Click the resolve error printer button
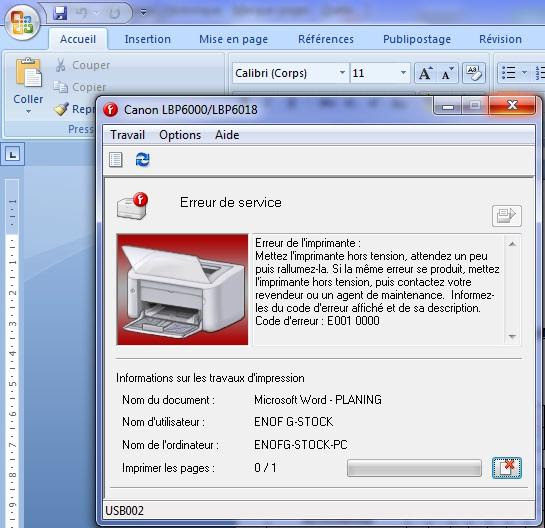545x528 pixels. click(x=506, y=216)
